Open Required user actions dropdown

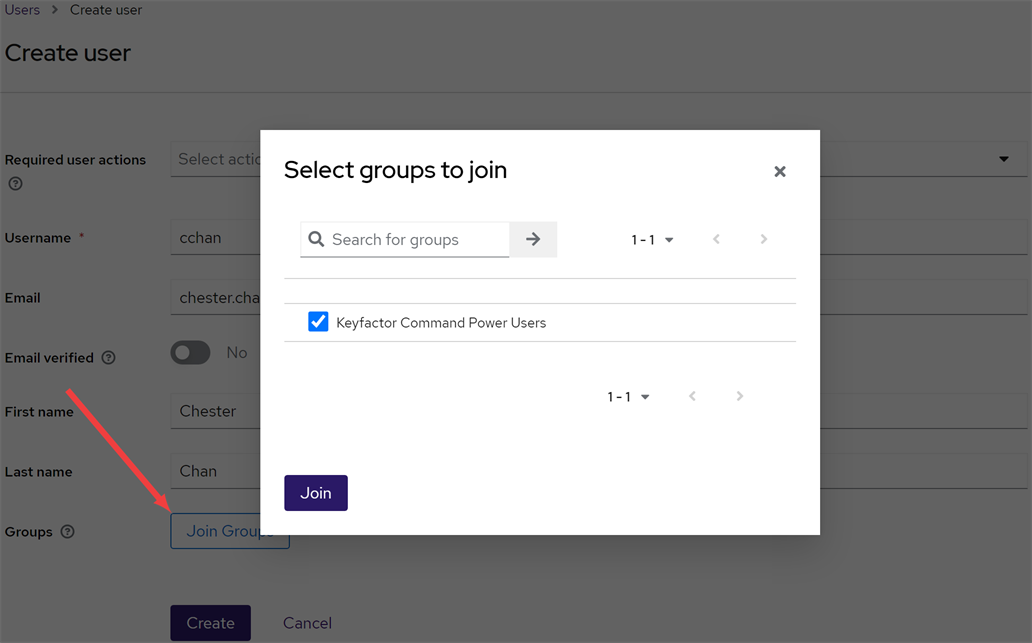(x=1003, y=159)
